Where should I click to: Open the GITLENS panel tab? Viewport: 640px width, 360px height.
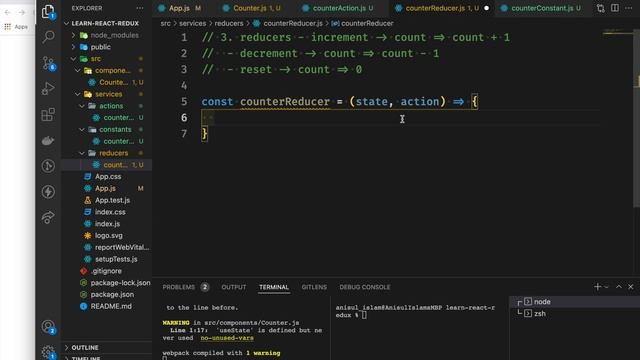[314, 287]
